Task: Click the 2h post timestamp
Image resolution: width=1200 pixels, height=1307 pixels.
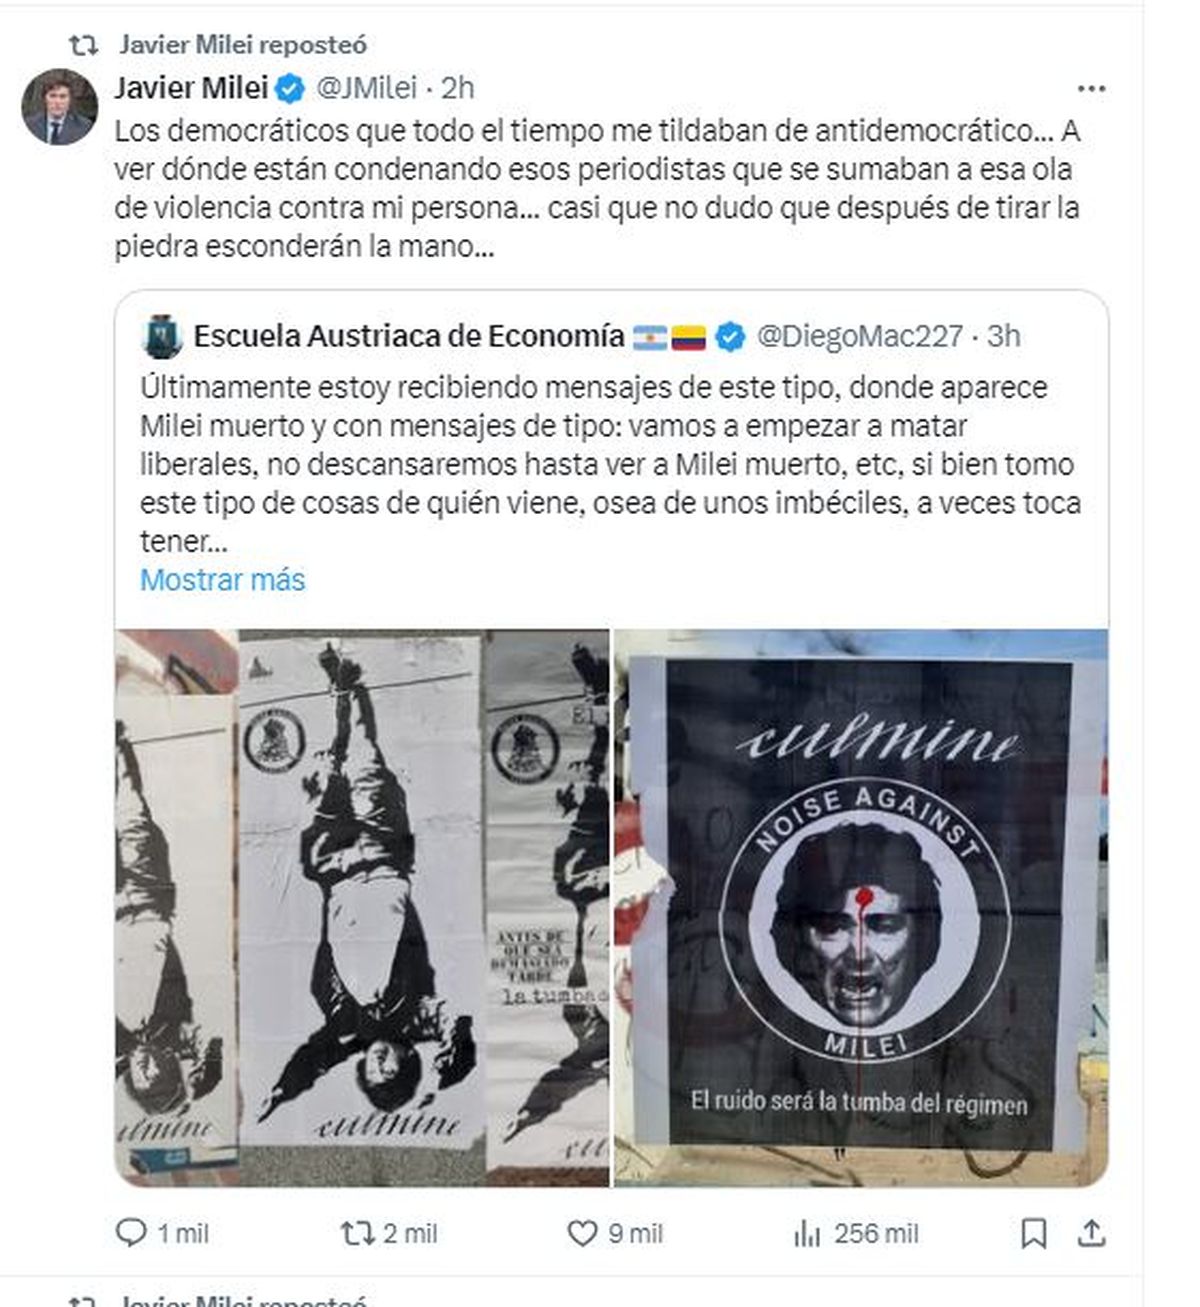Action: 457,88
